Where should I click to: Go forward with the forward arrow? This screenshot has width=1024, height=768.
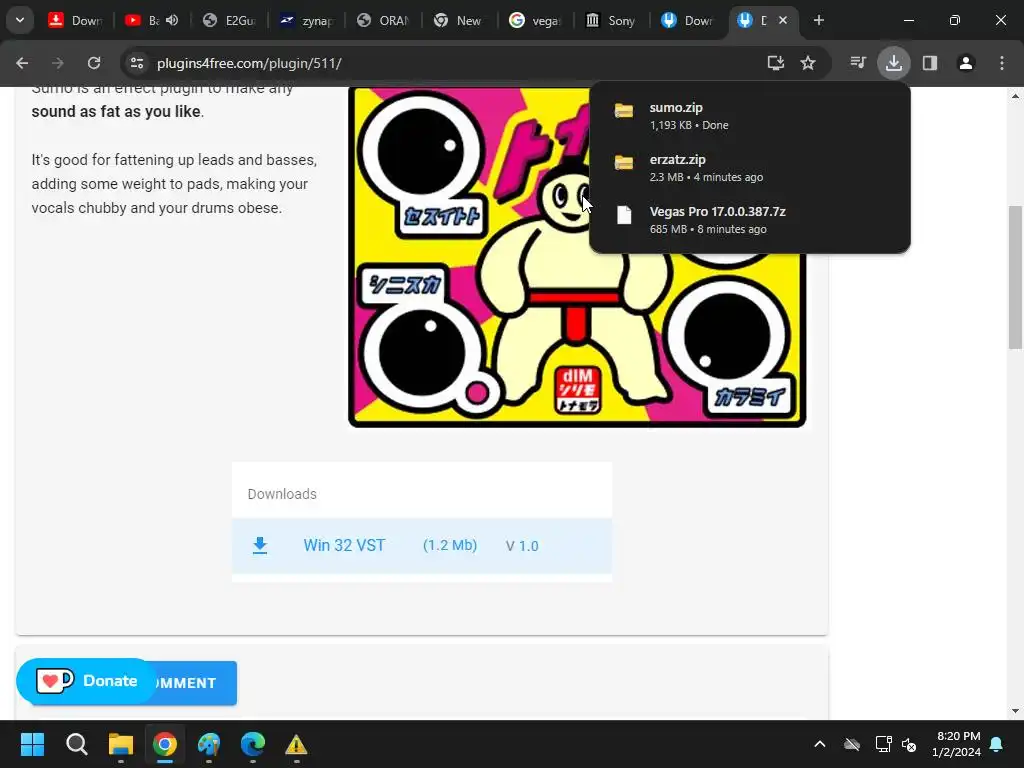tap(58, 63)
